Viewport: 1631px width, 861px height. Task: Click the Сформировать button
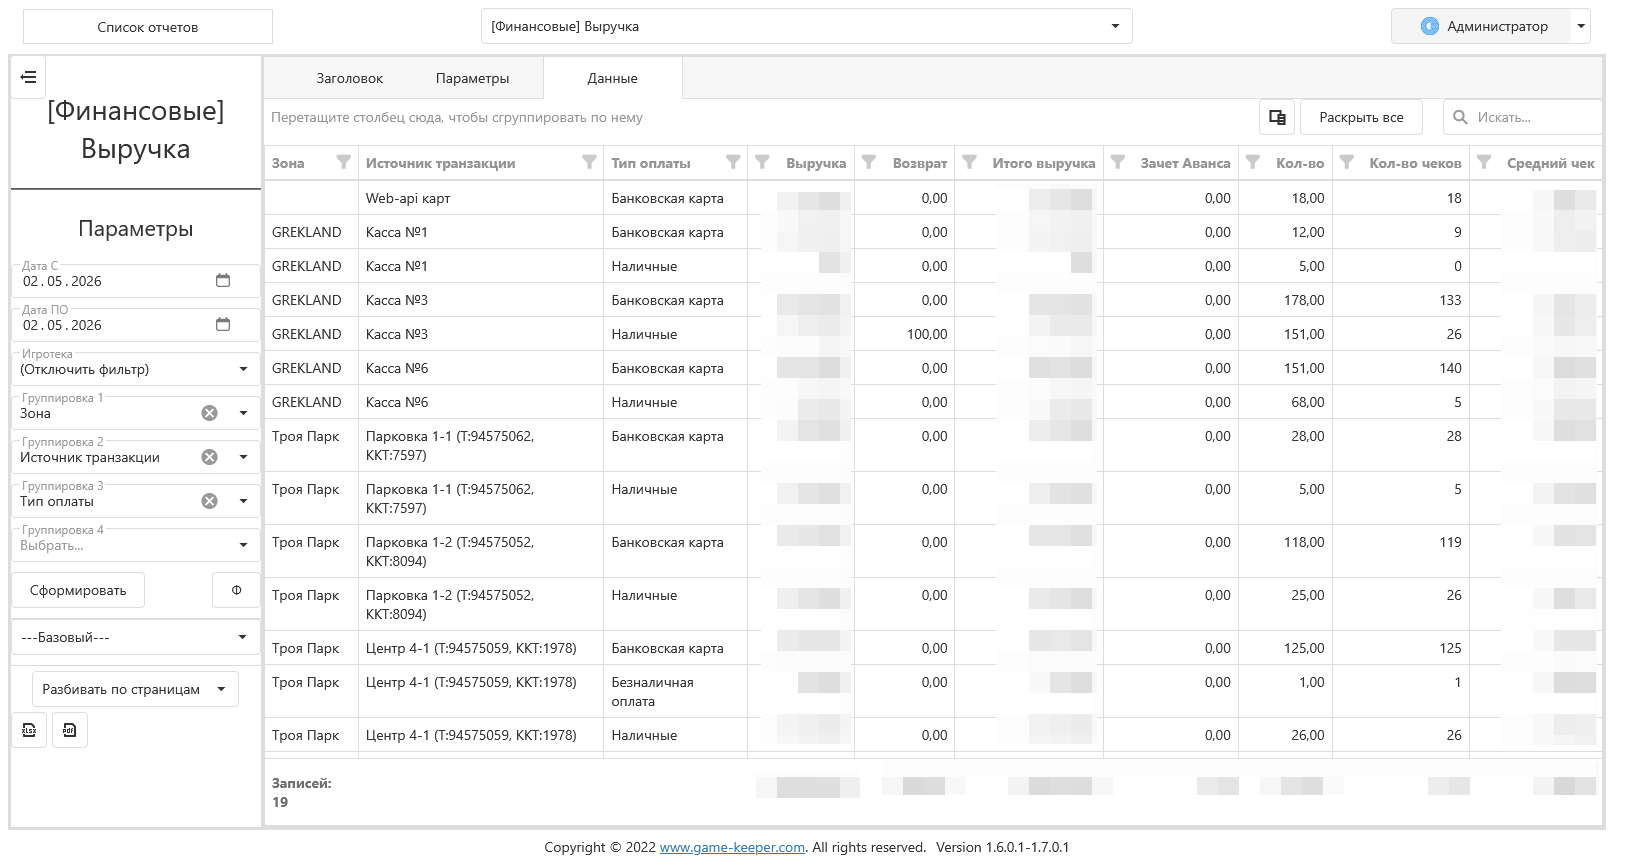point(78,590)
